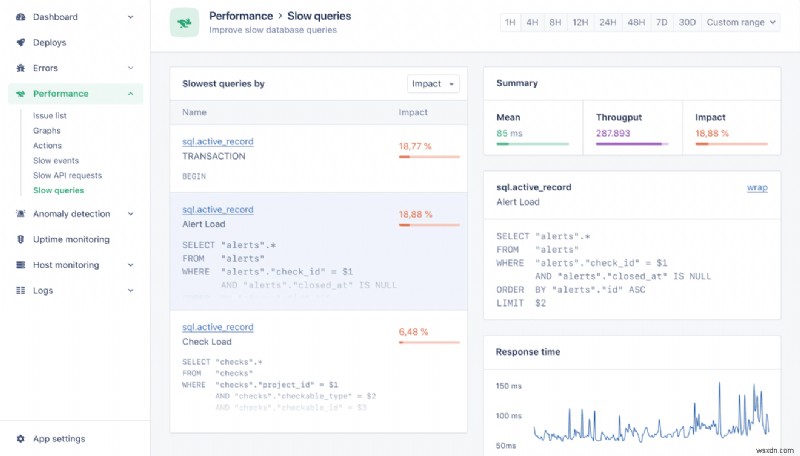
Task: Expand the Errors menu chevron
Action: (131, 68)
